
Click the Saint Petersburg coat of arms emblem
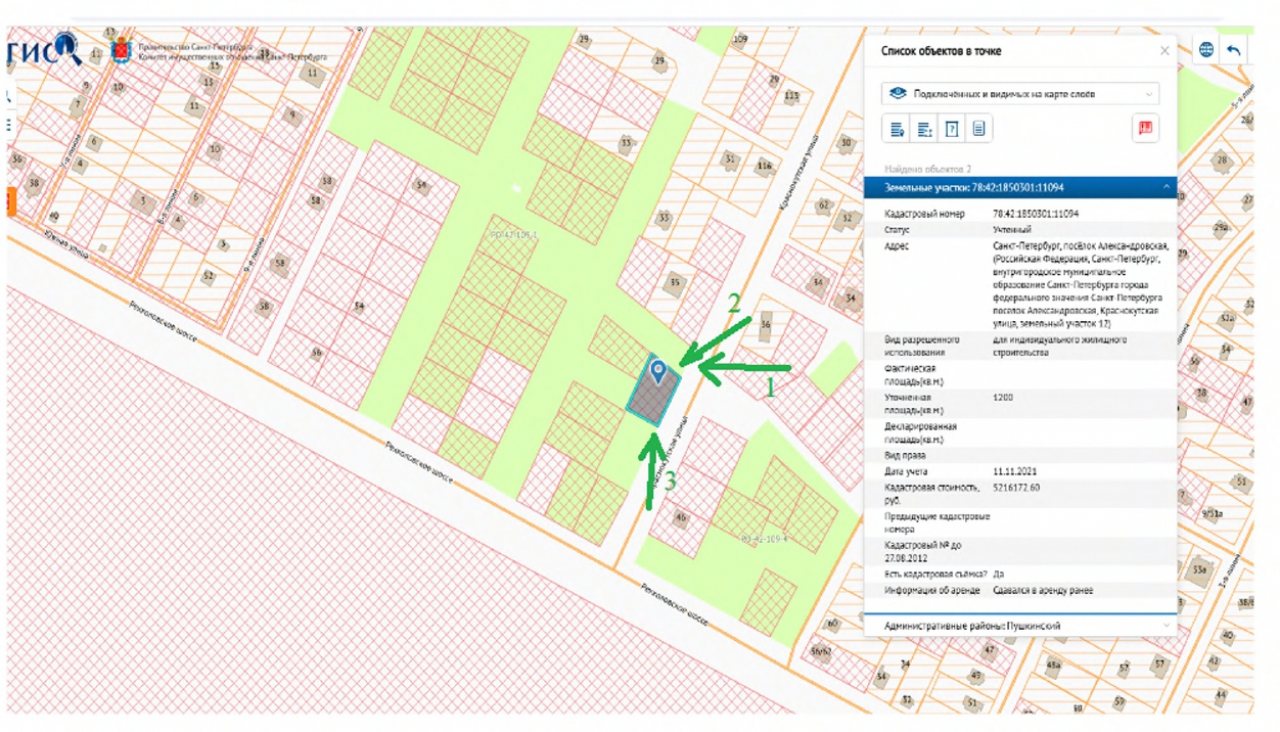coord(121,49)
